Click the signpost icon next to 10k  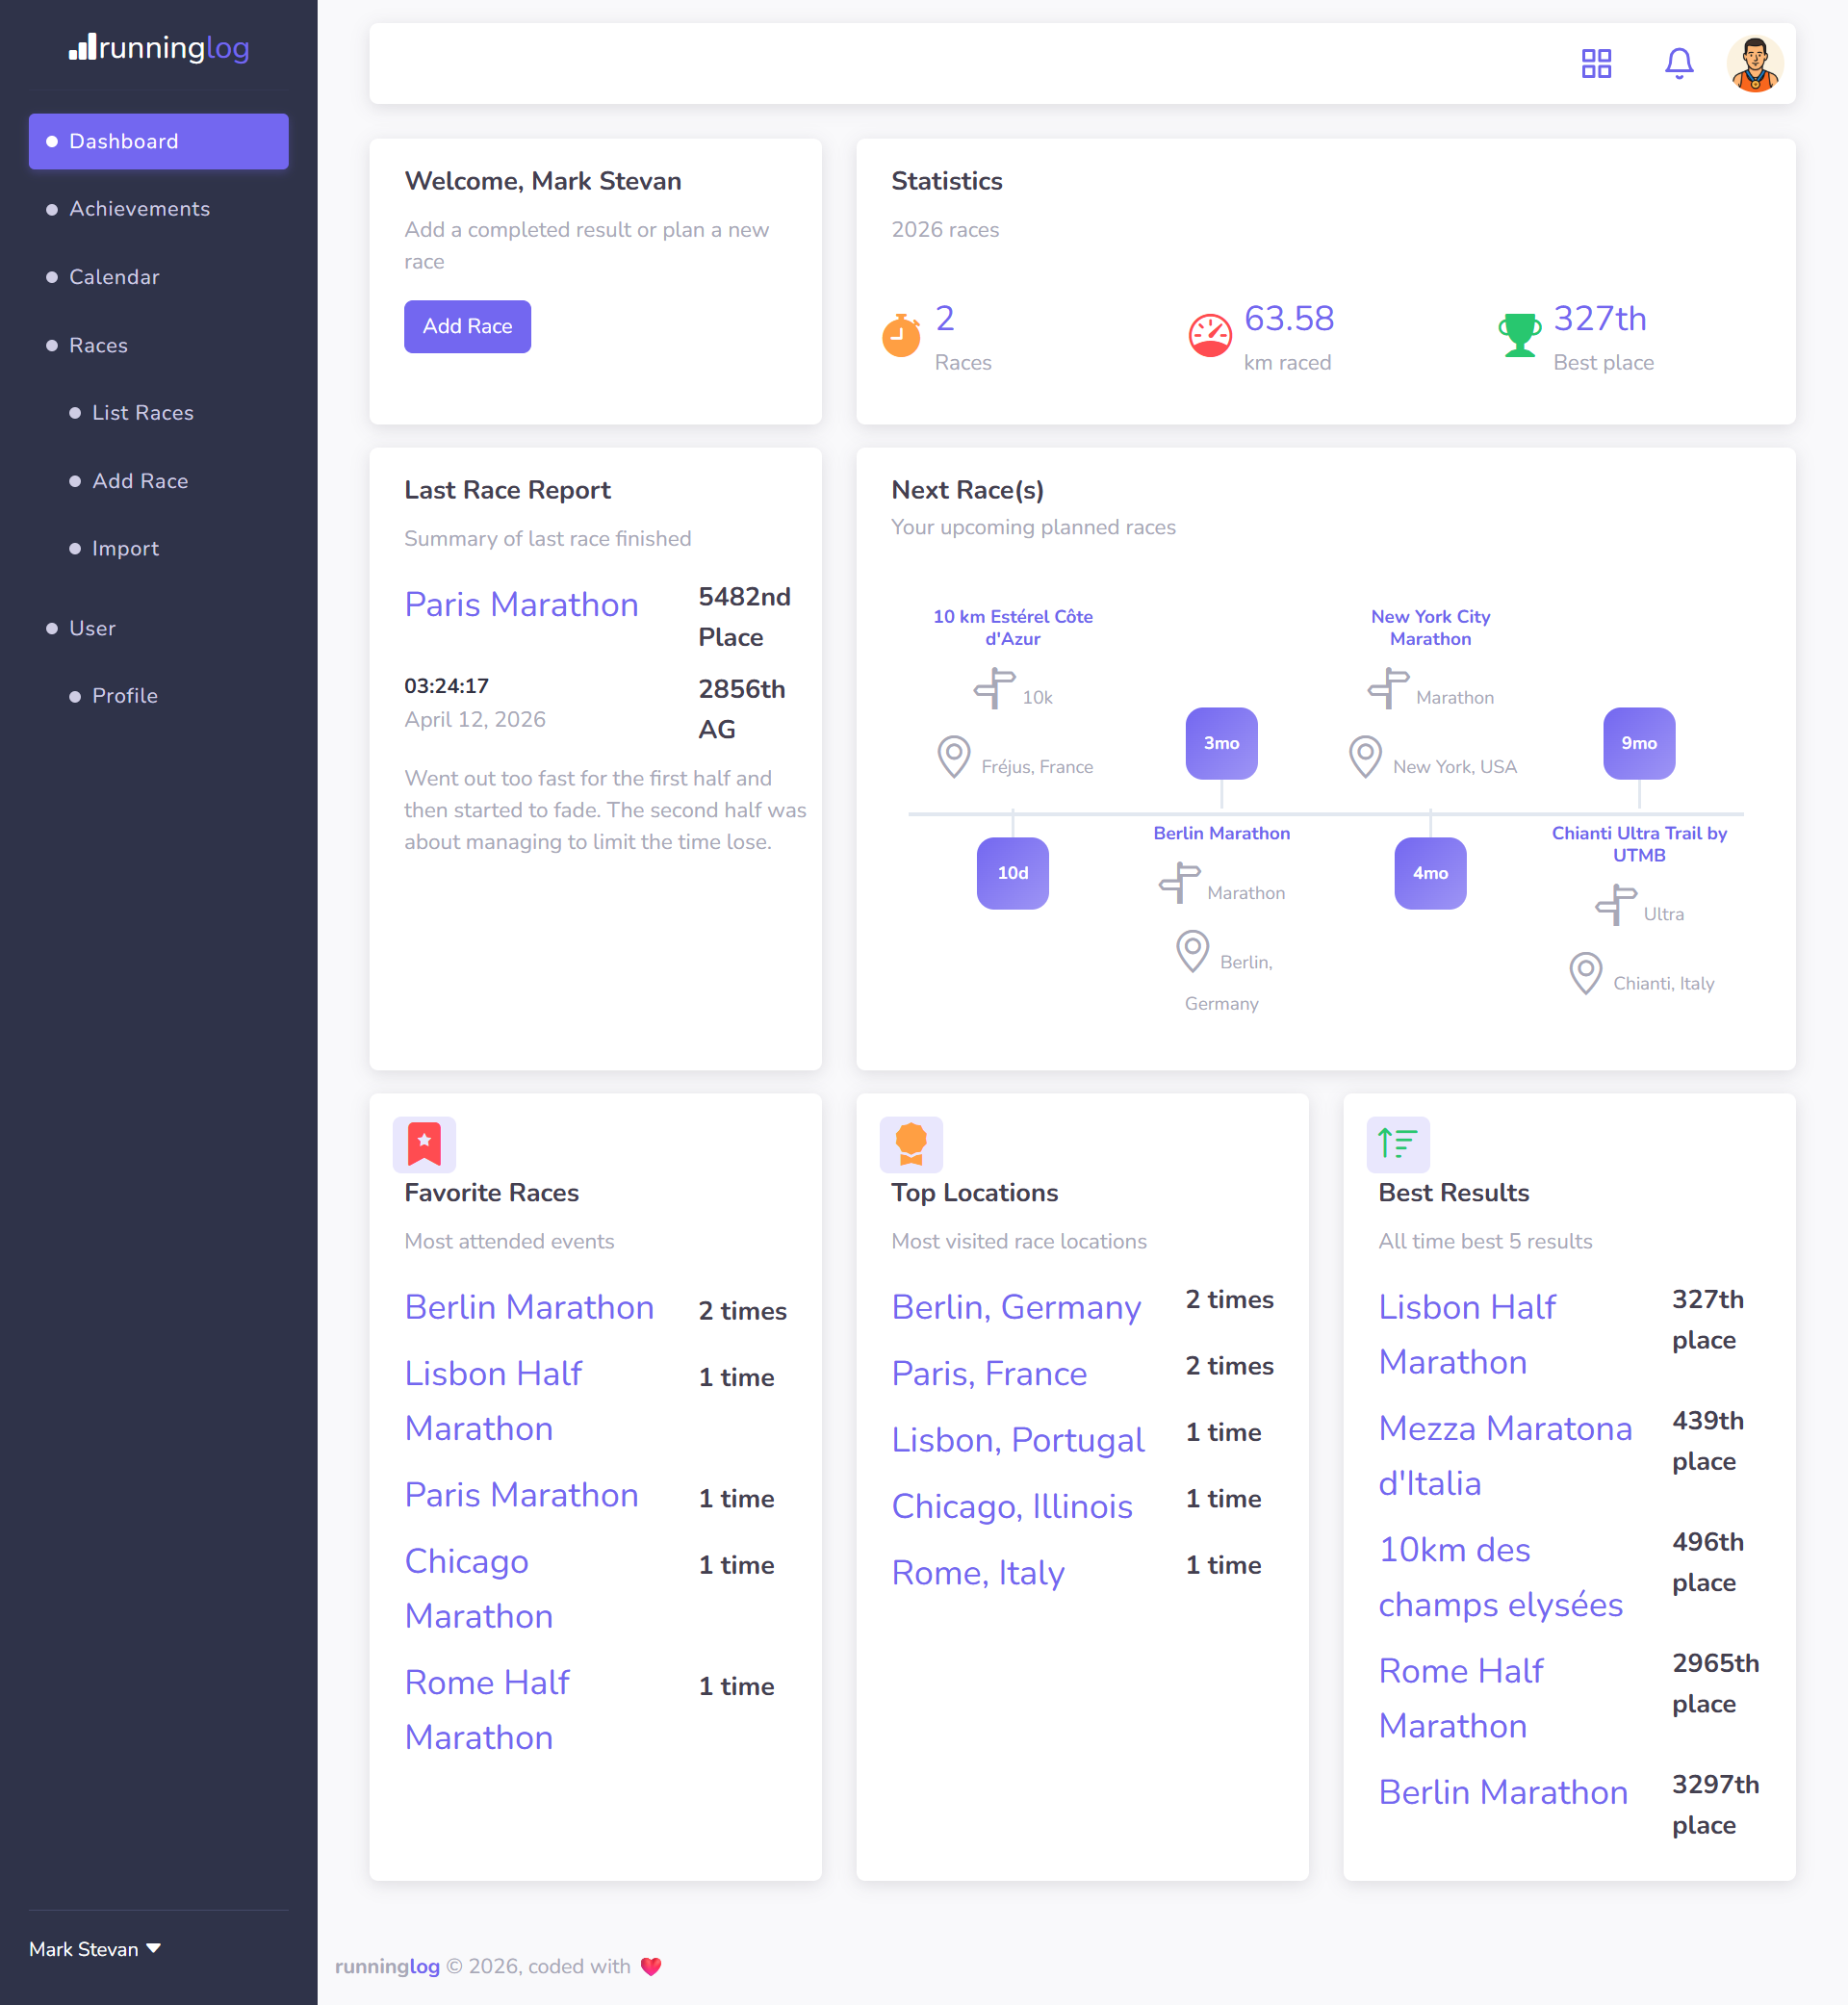(994, 688)
